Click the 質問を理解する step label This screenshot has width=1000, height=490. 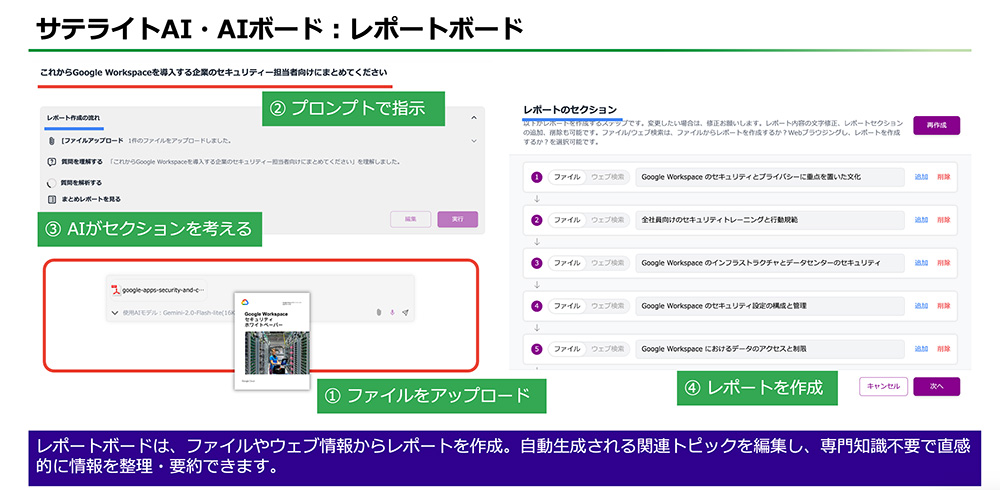coord(82,162)
